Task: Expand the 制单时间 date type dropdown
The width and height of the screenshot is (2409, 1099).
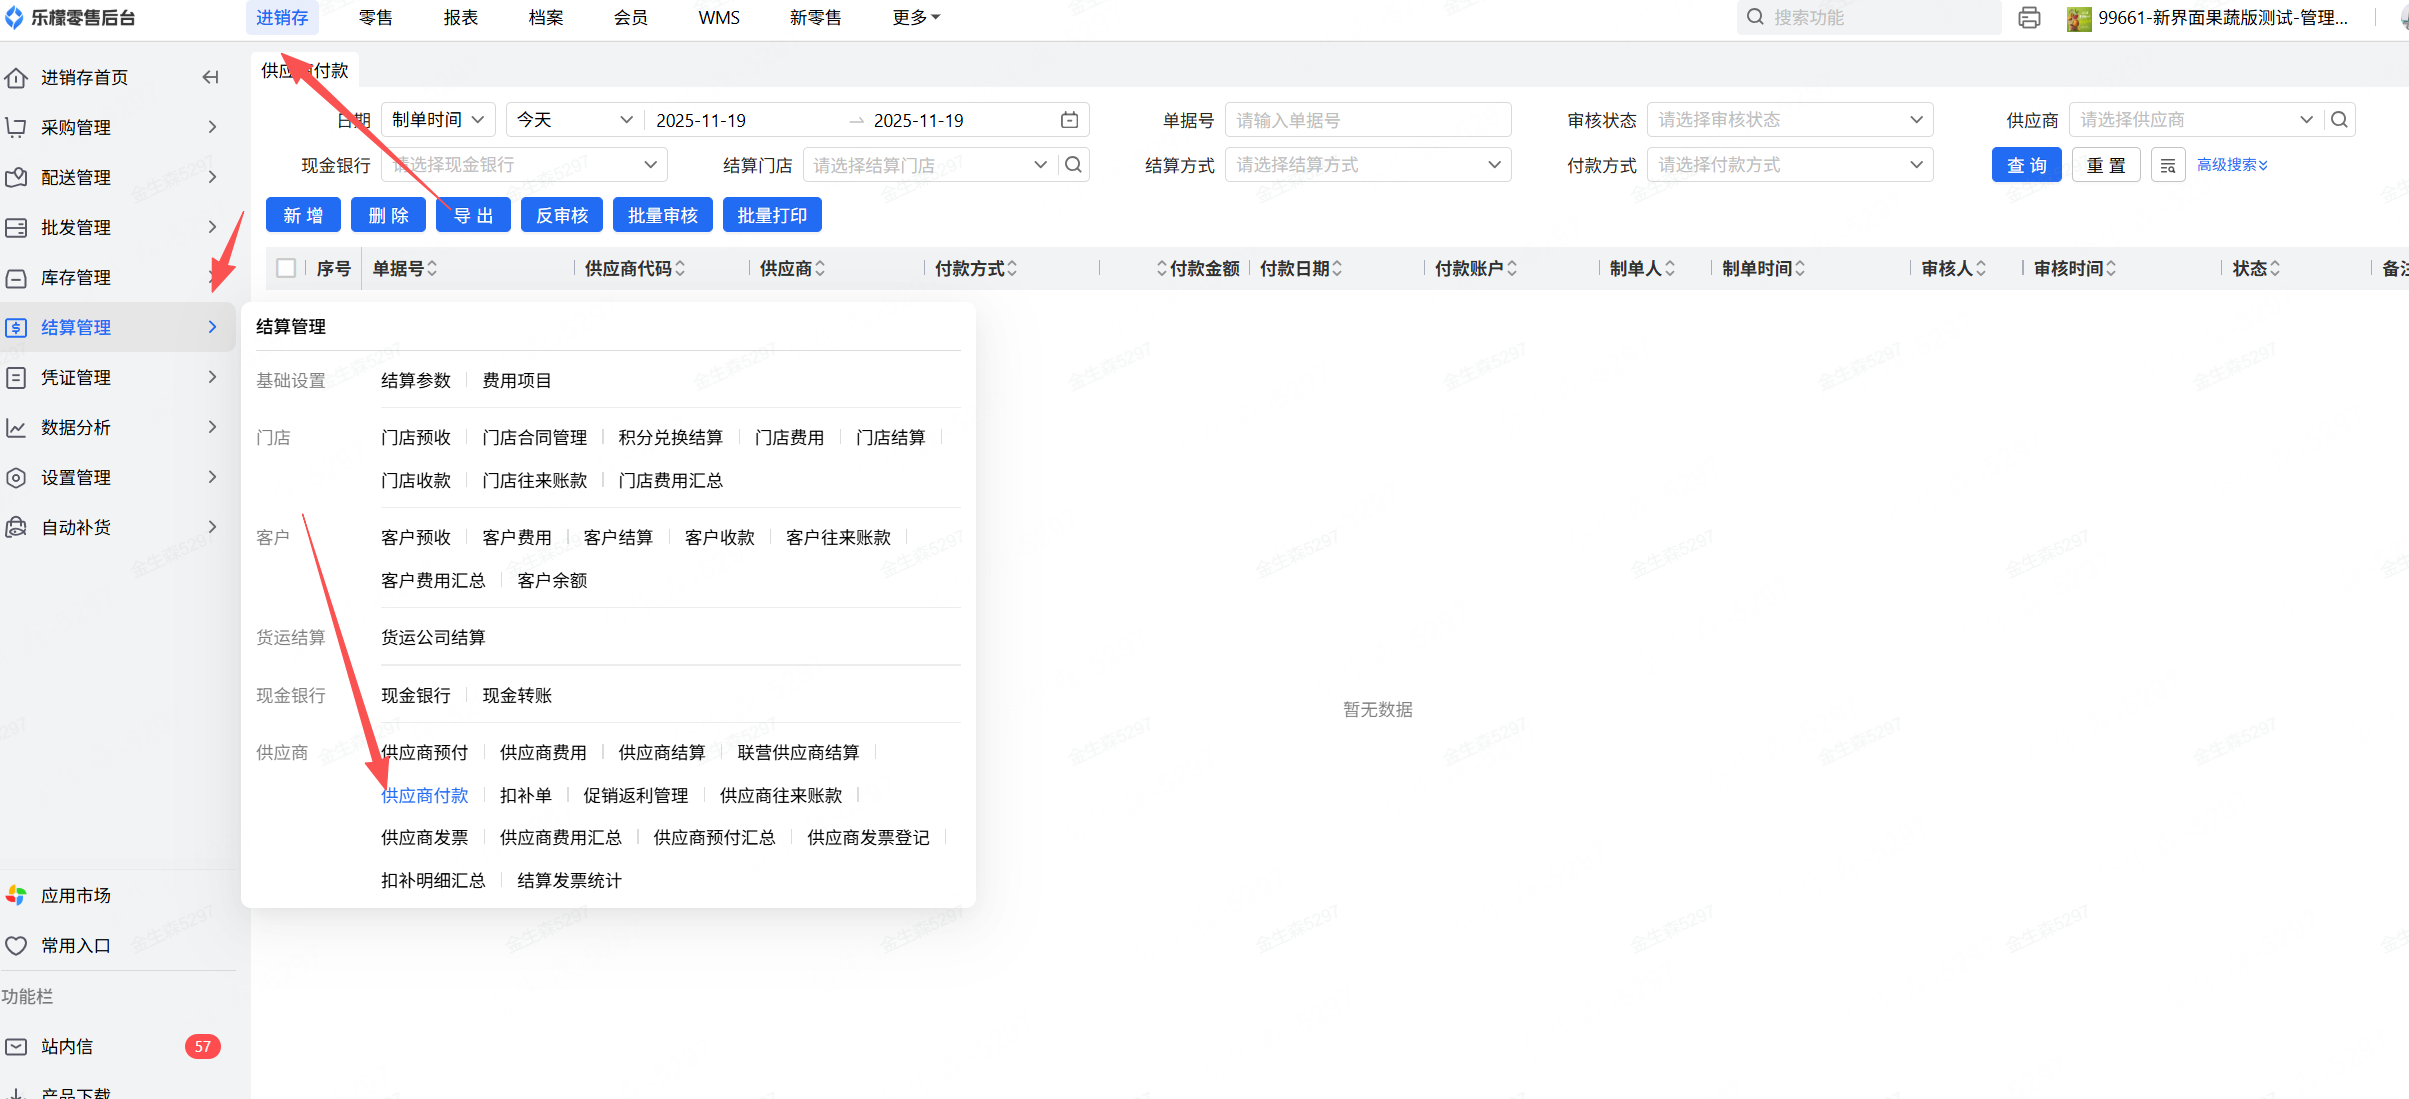Action: pyautogui.click(x=437, y=120)
